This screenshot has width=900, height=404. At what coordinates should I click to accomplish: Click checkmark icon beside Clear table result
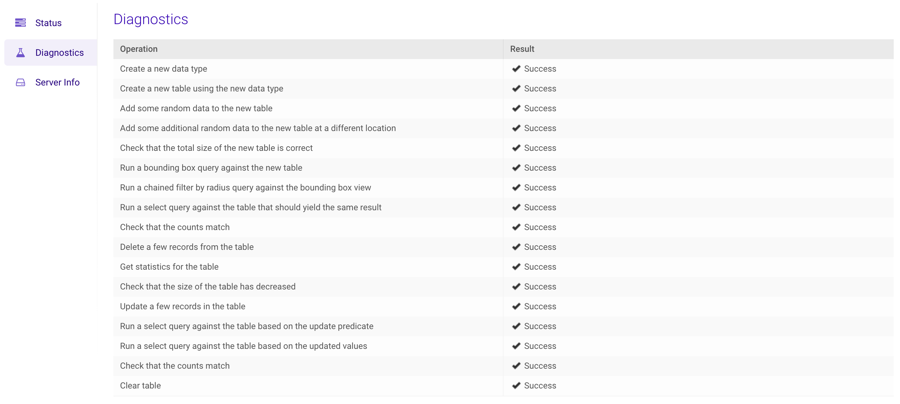[x=516, y=386]
